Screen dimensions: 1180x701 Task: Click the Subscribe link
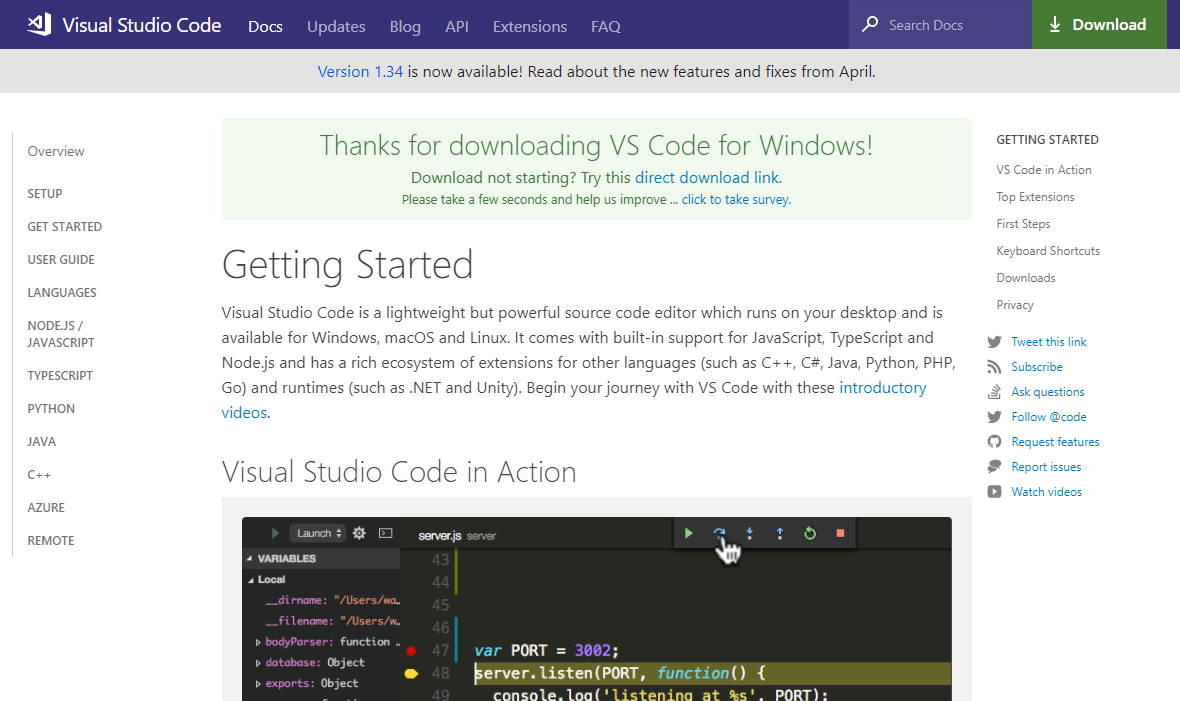point(1037,367)
